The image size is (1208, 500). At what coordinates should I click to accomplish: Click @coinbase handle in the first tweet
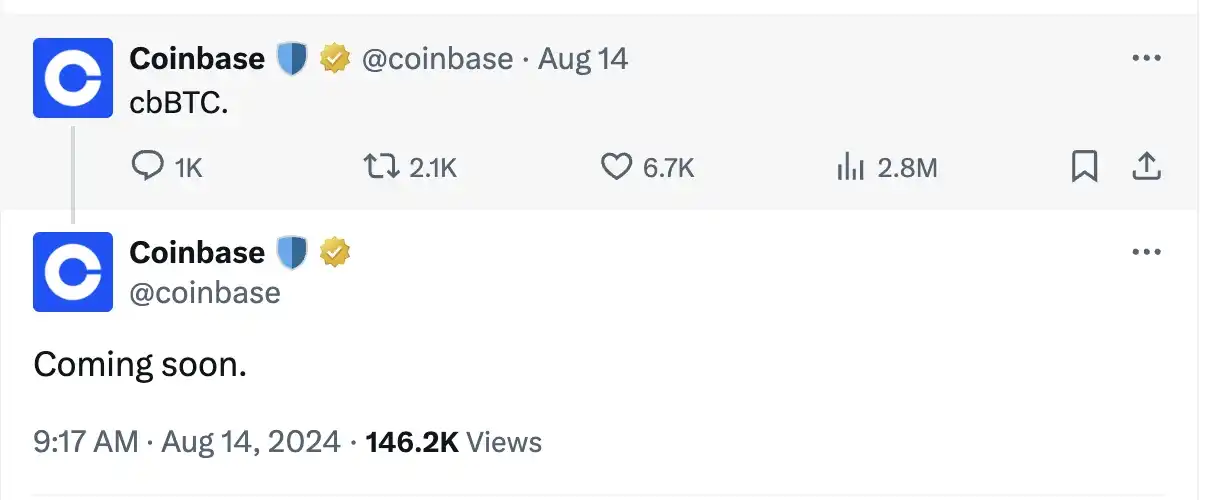click(x=436, y=59)
